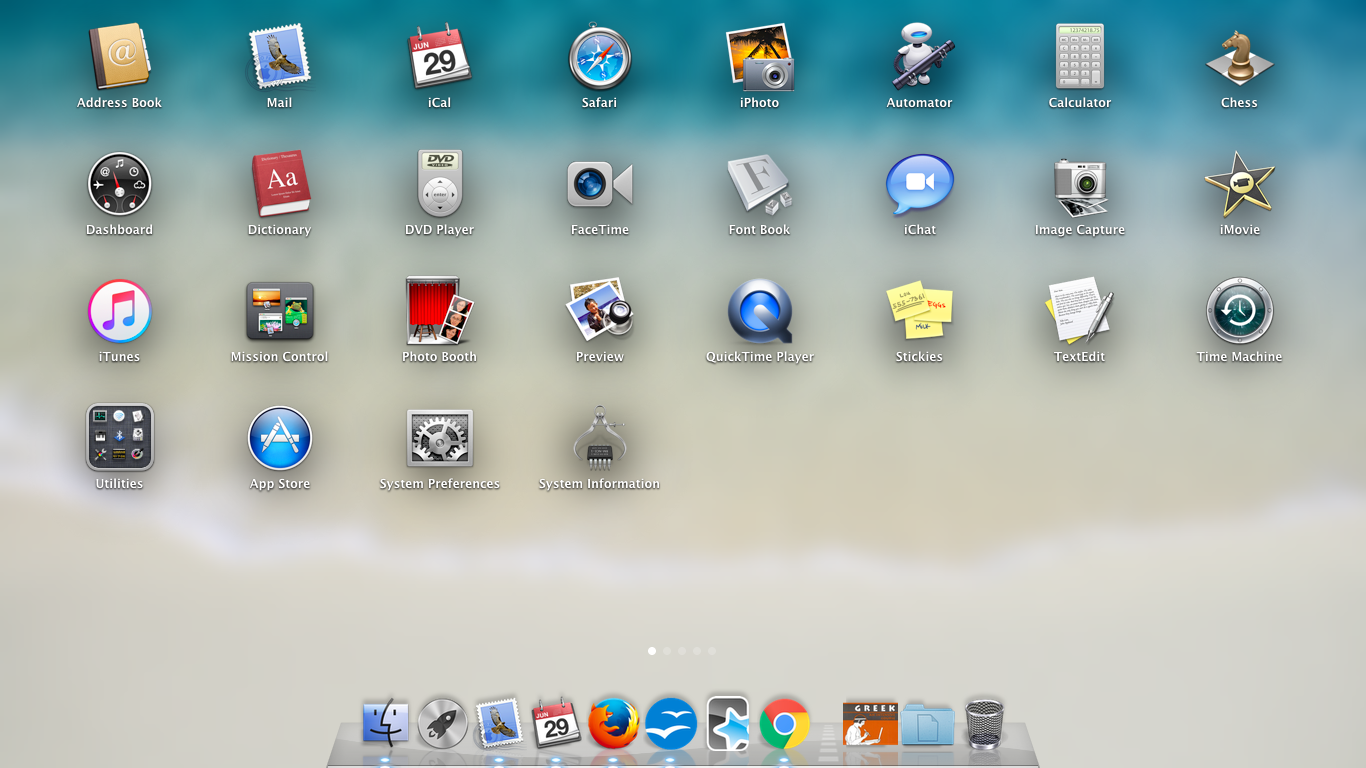Click Finder in the Dock
The height and width of the screenshot is (768, 1366).
click(x=385, y=723)
